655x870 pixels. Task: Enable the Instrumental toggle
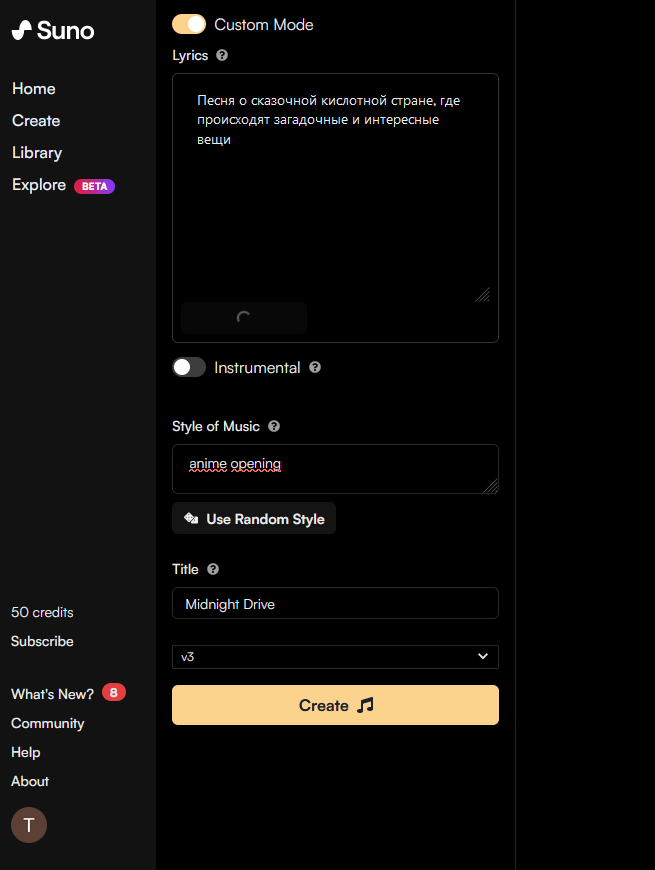click(x=189, y=368)
